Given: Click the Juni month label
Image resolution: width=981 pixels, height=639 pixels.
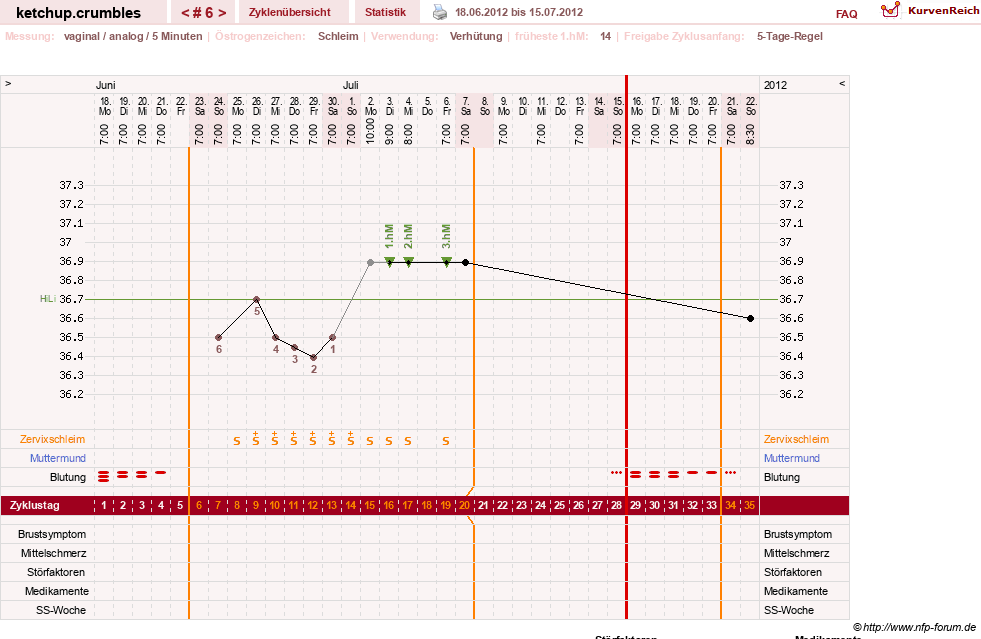Looking at the screenshot, I should (106, 85).
